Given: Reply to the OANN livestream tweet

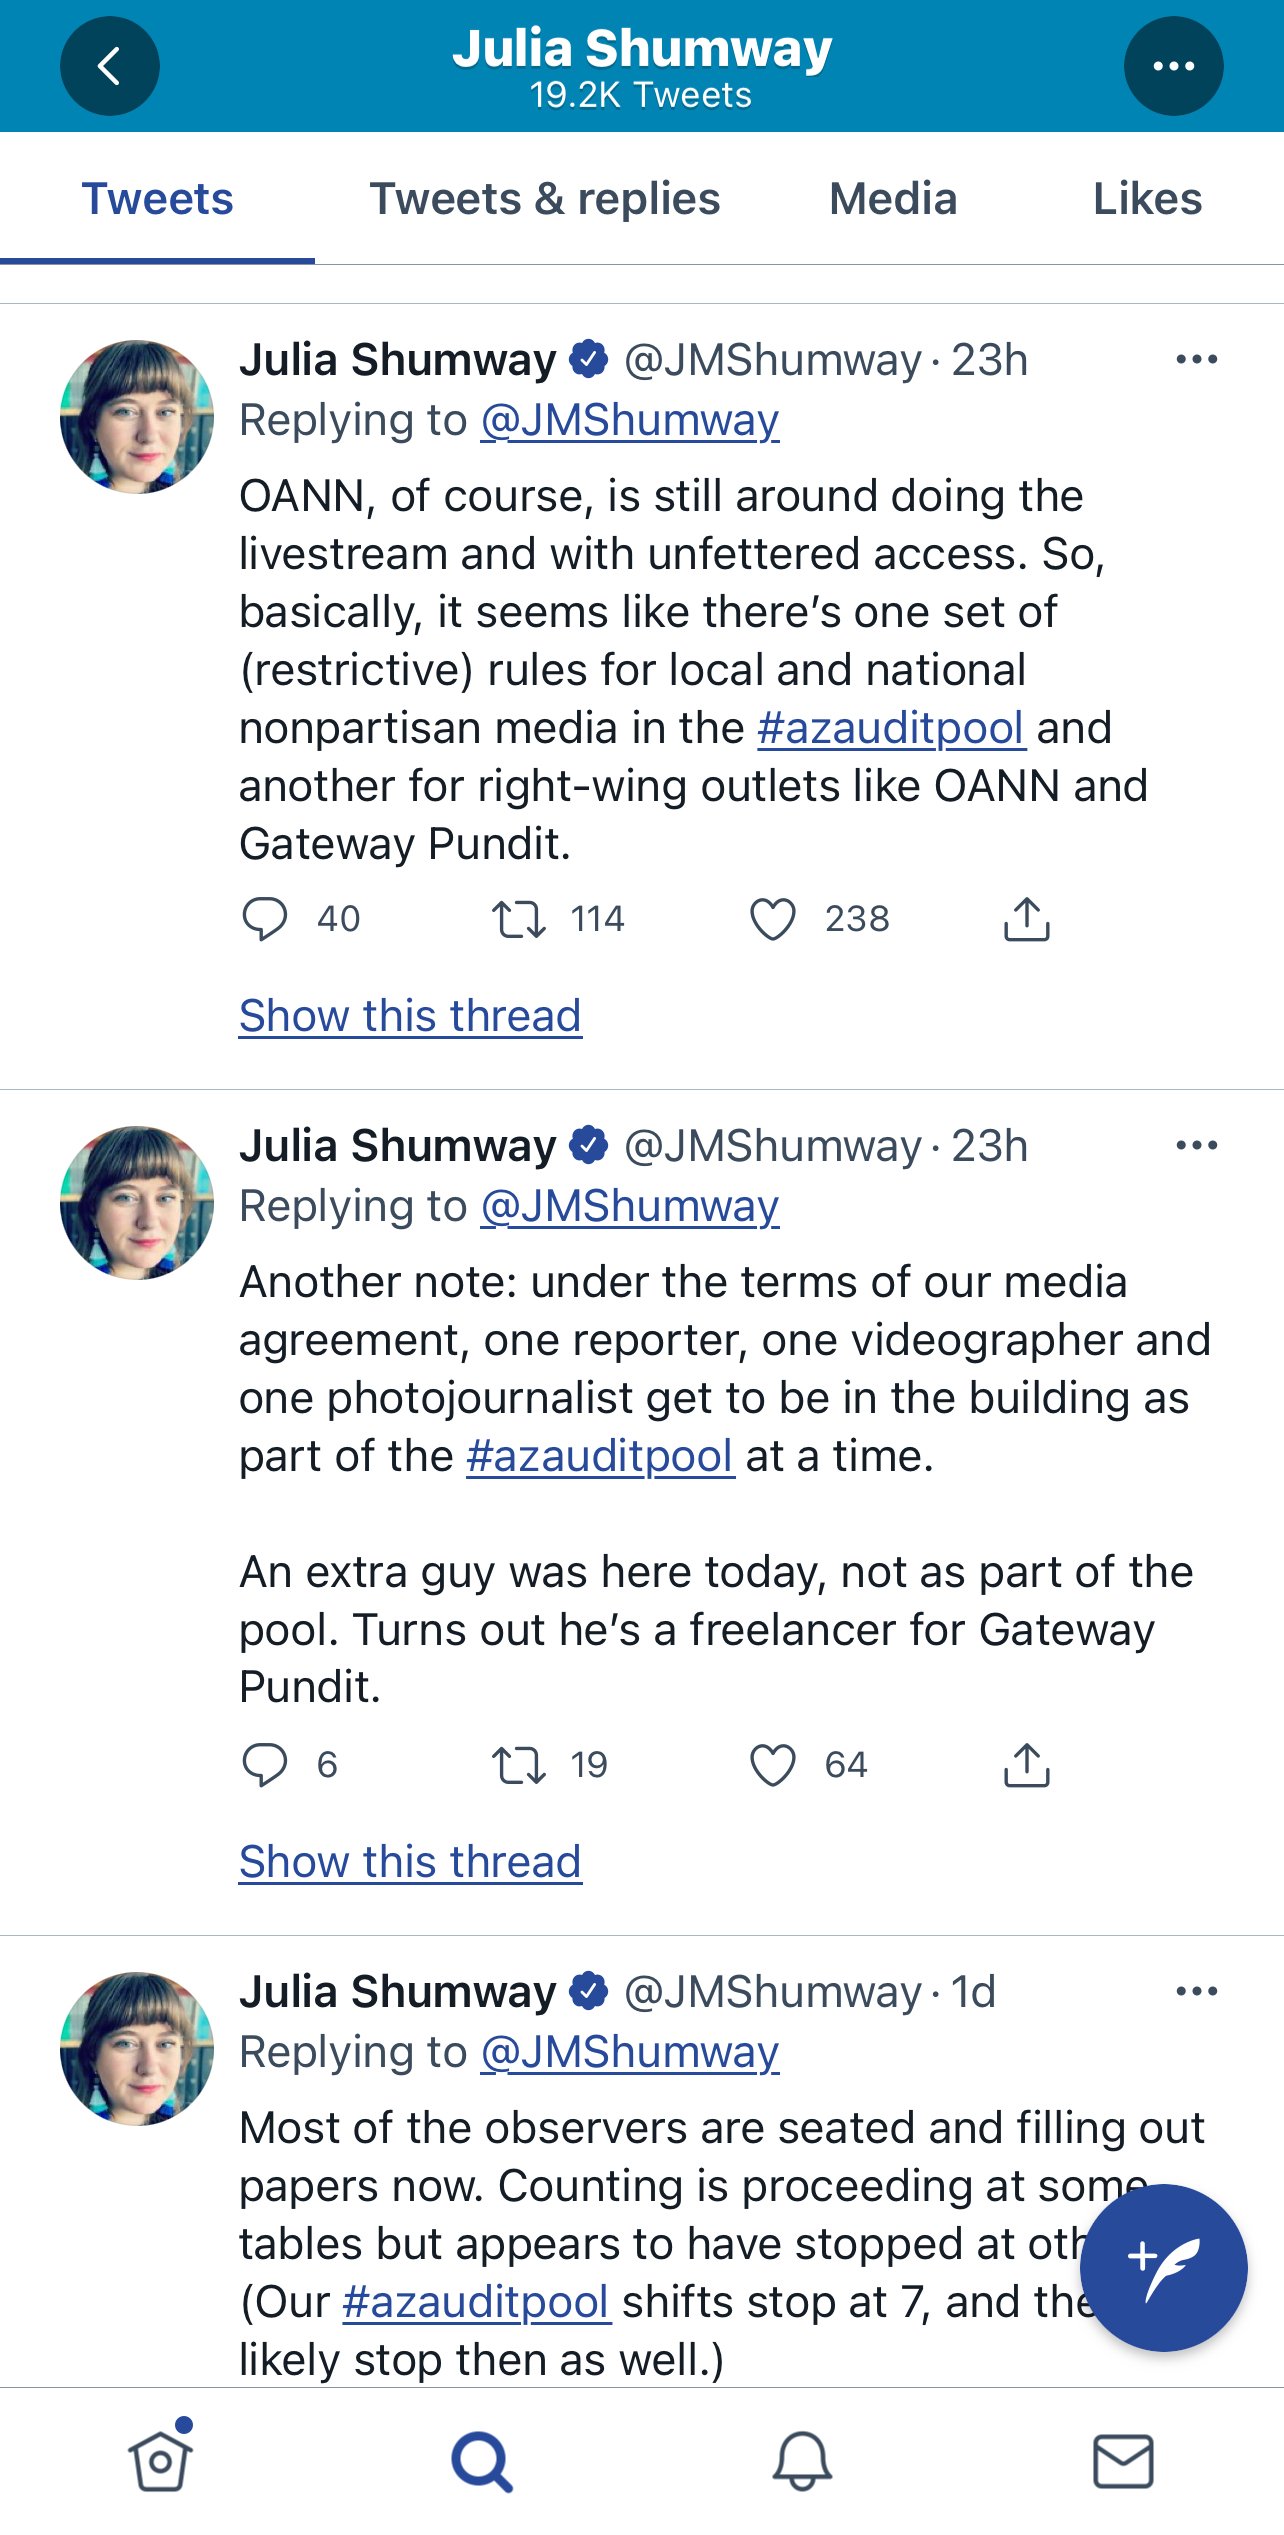Looking at the screenshot, I should click(265, 919).
